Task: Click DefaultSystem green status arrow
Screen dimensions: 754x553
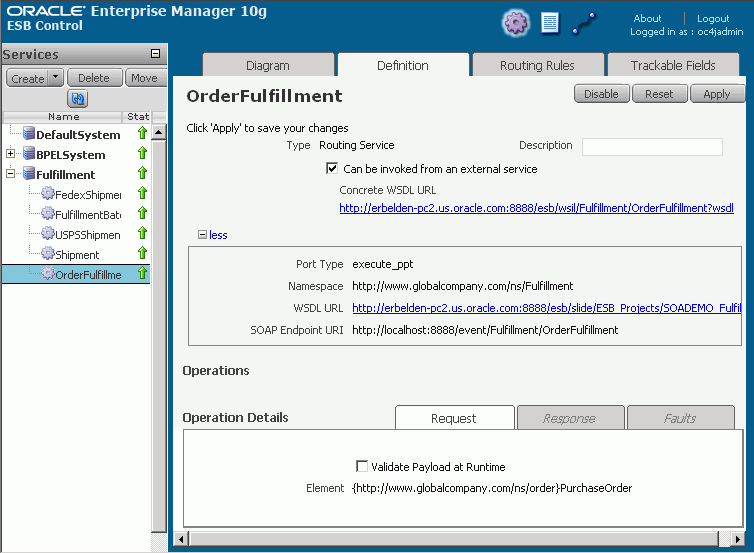Action: tap(142, 133)
